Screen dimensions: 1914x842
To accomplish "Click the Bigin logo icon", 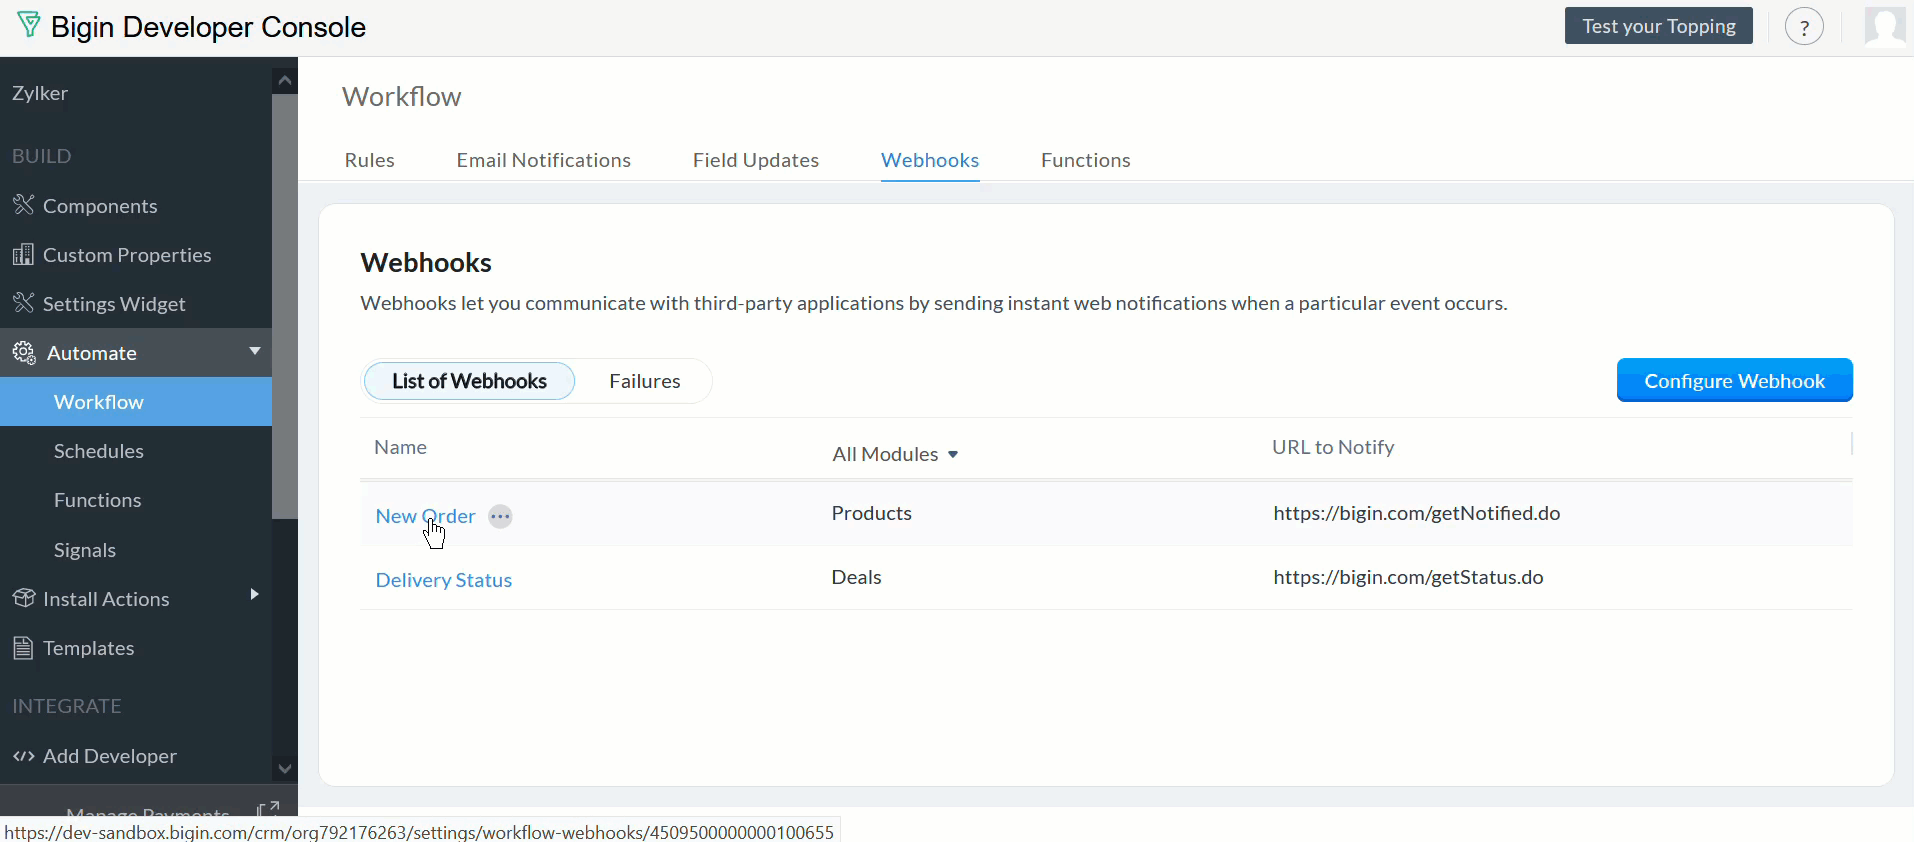I will point(29,26).
